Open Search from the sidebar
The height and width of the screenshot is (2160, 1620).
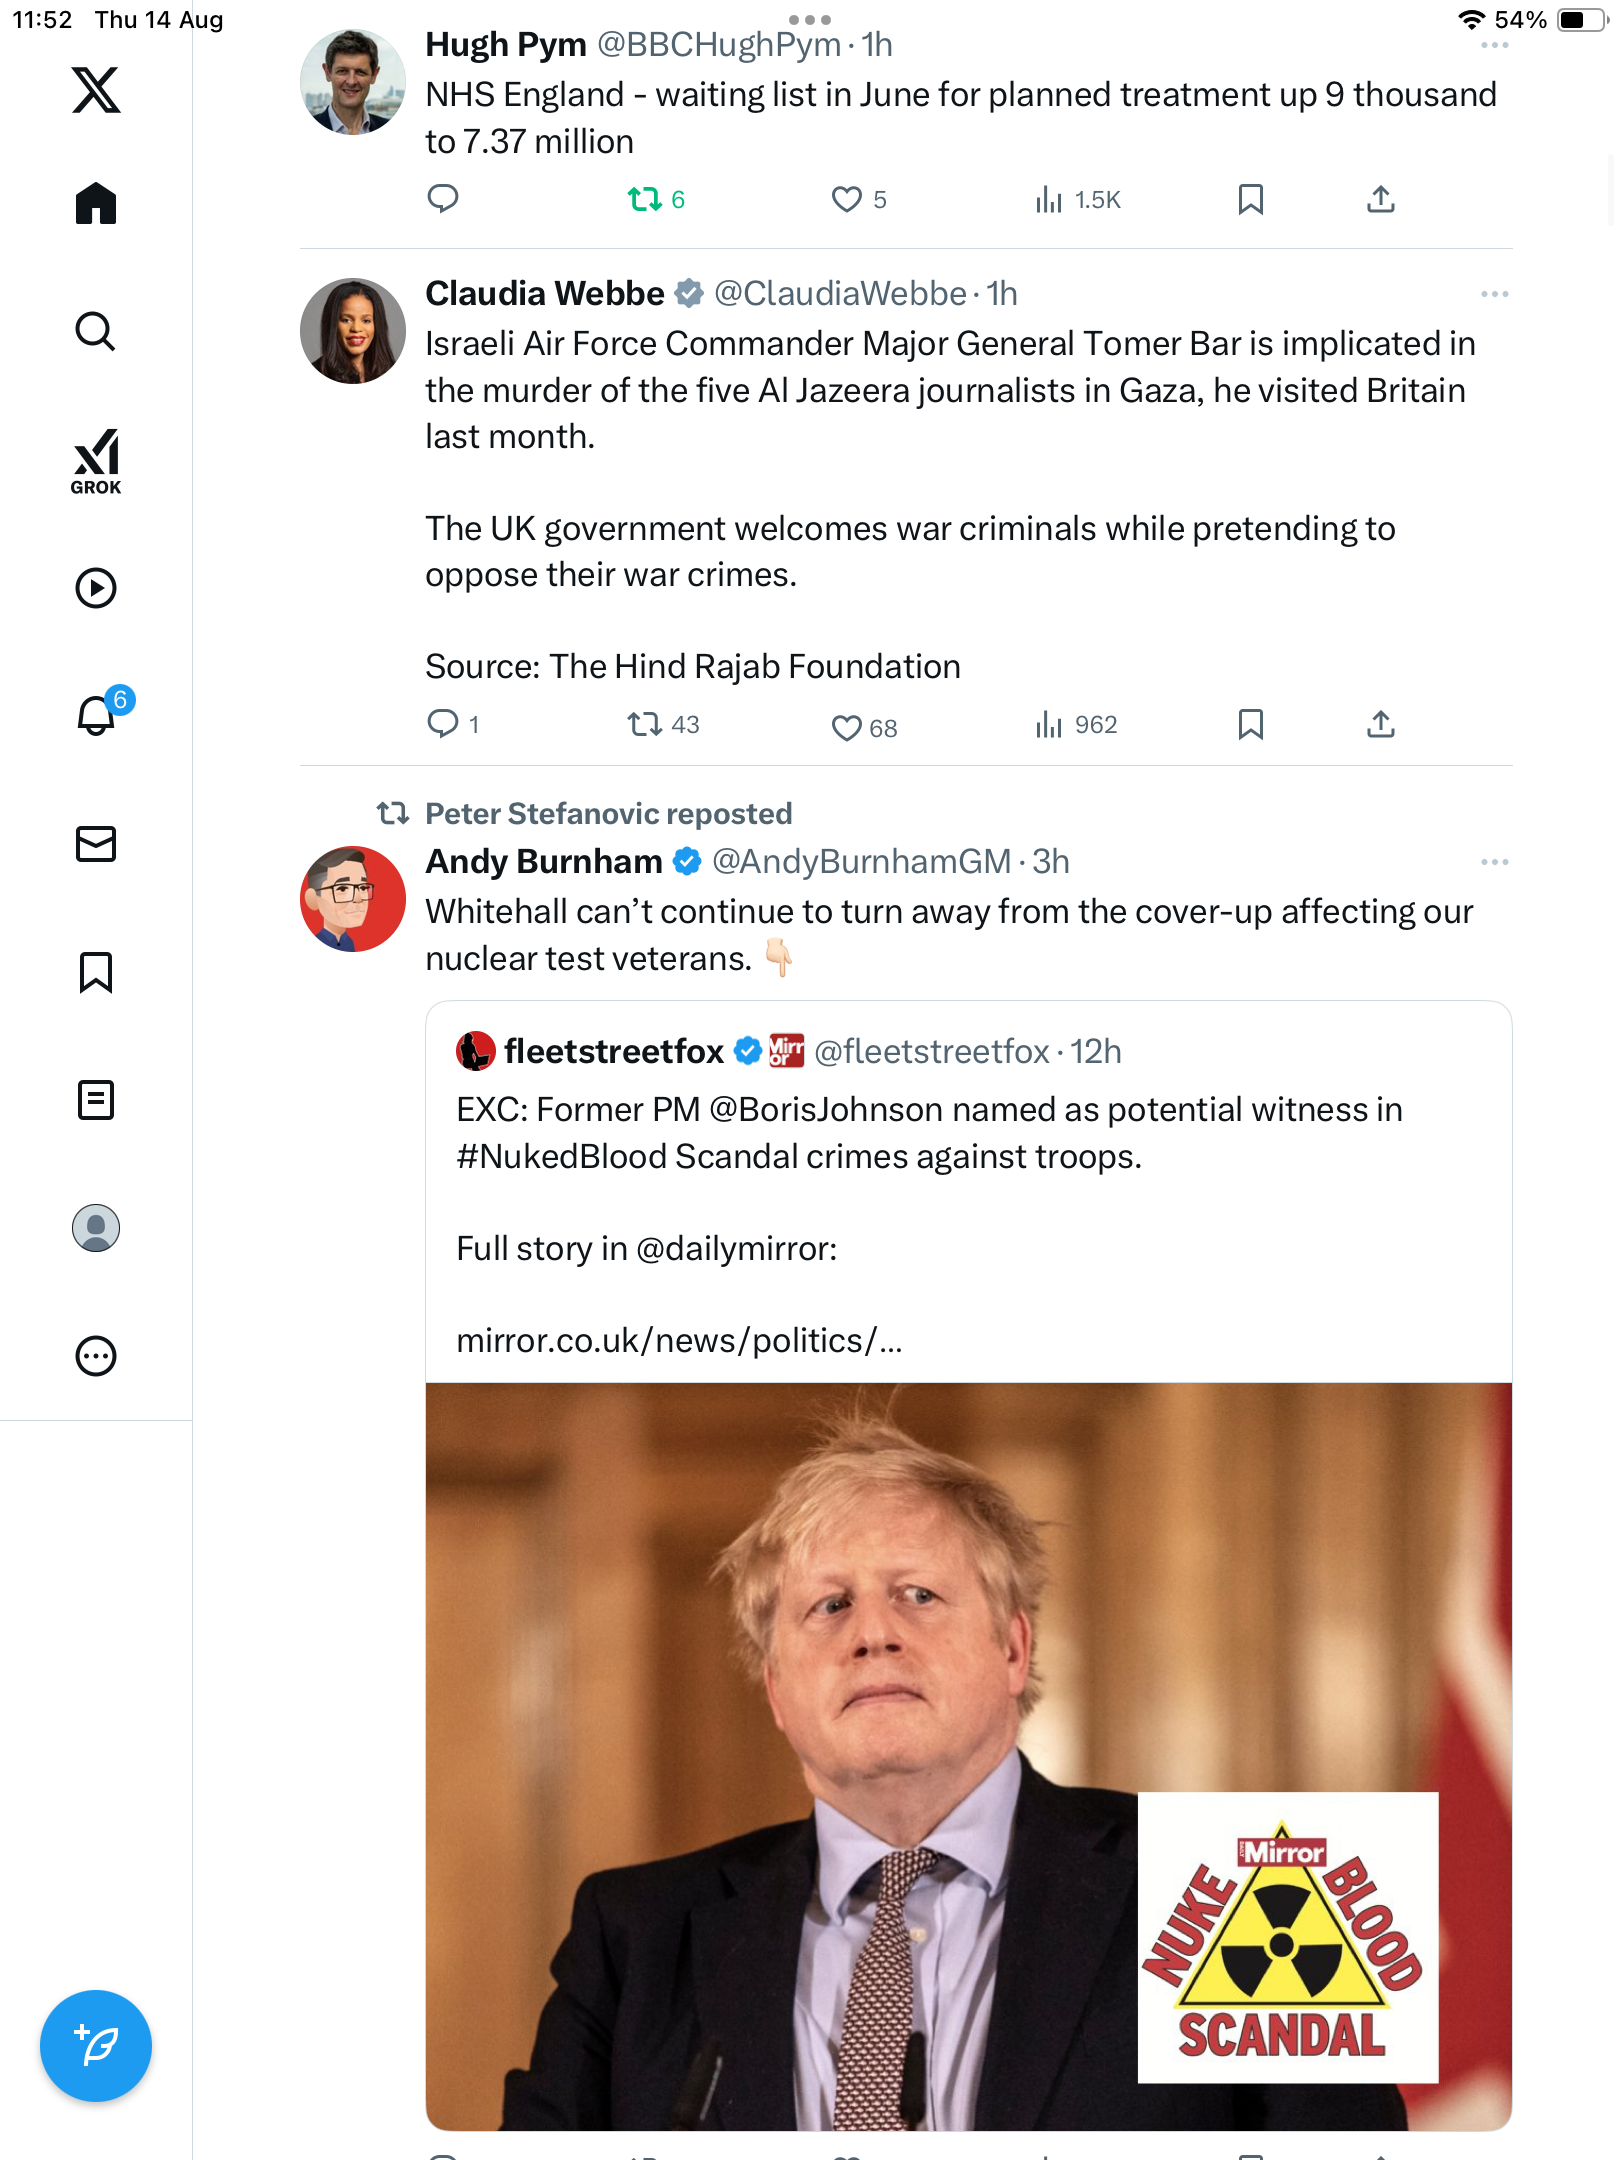click(96, 332)
